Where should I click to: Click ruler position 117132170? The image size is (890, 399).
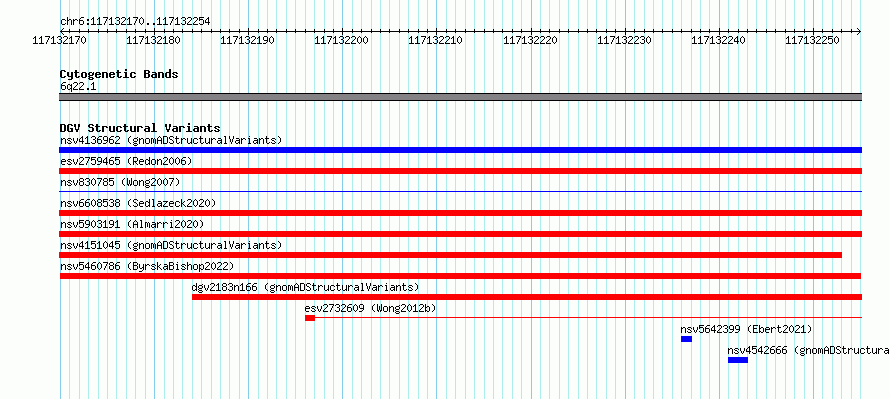tap(60, 41)
